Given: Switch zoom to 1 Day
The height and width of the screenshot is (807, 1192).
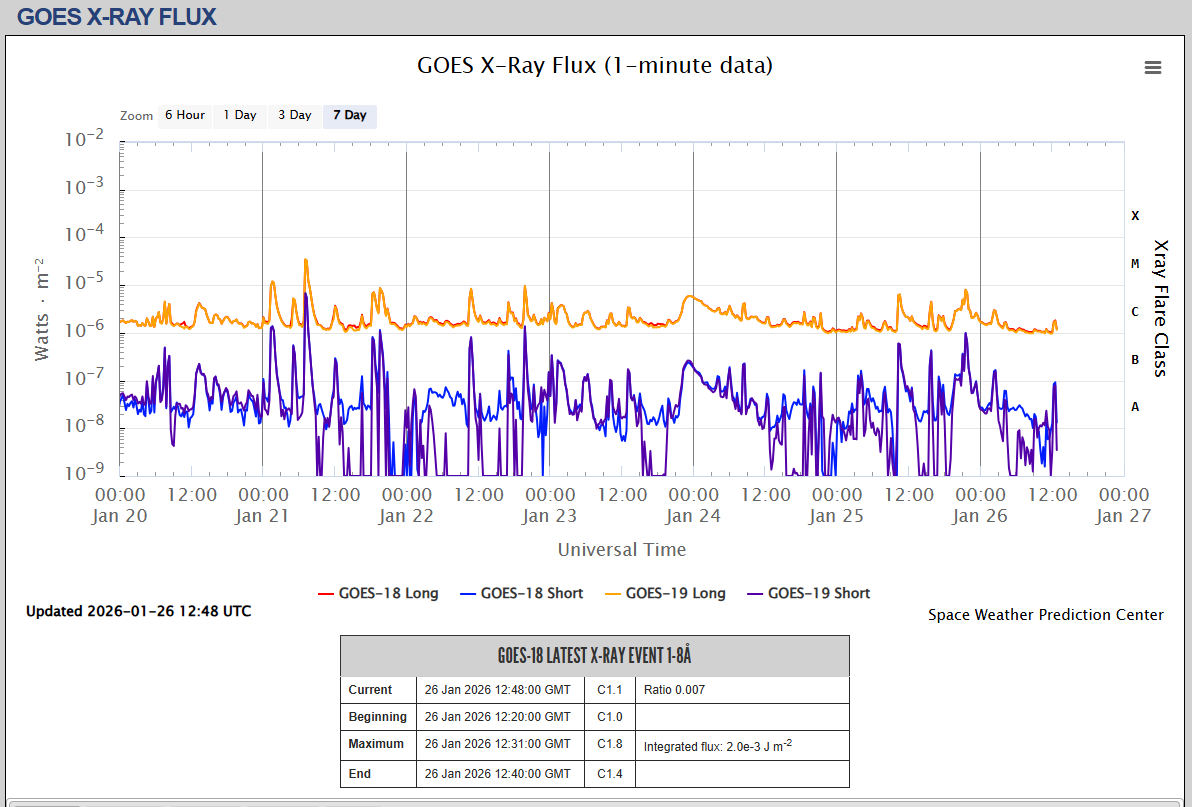Looking at the screenshot, I should [x=239, y=115].
